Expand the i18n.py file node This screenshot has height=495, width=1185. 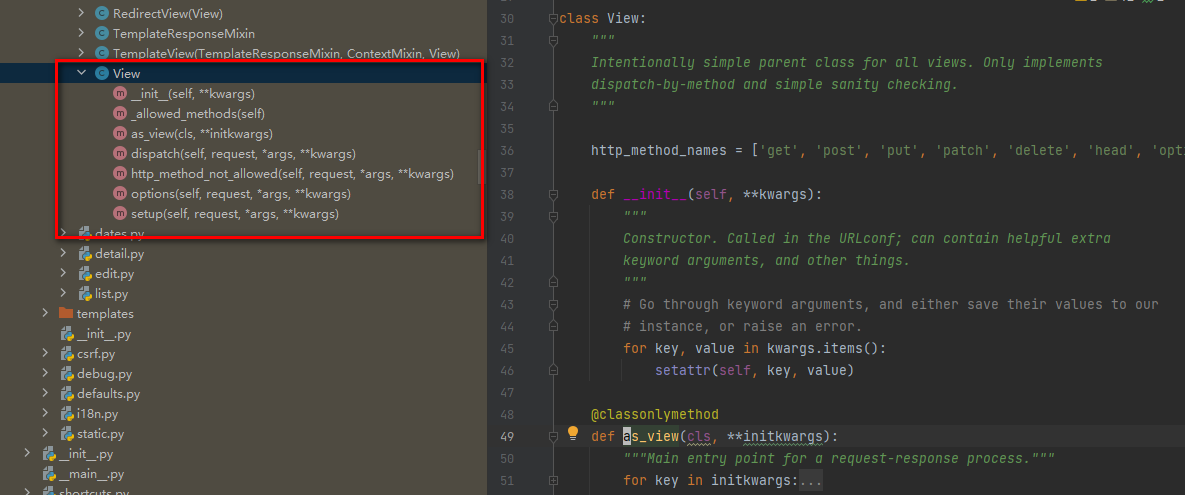click(46, 413)
